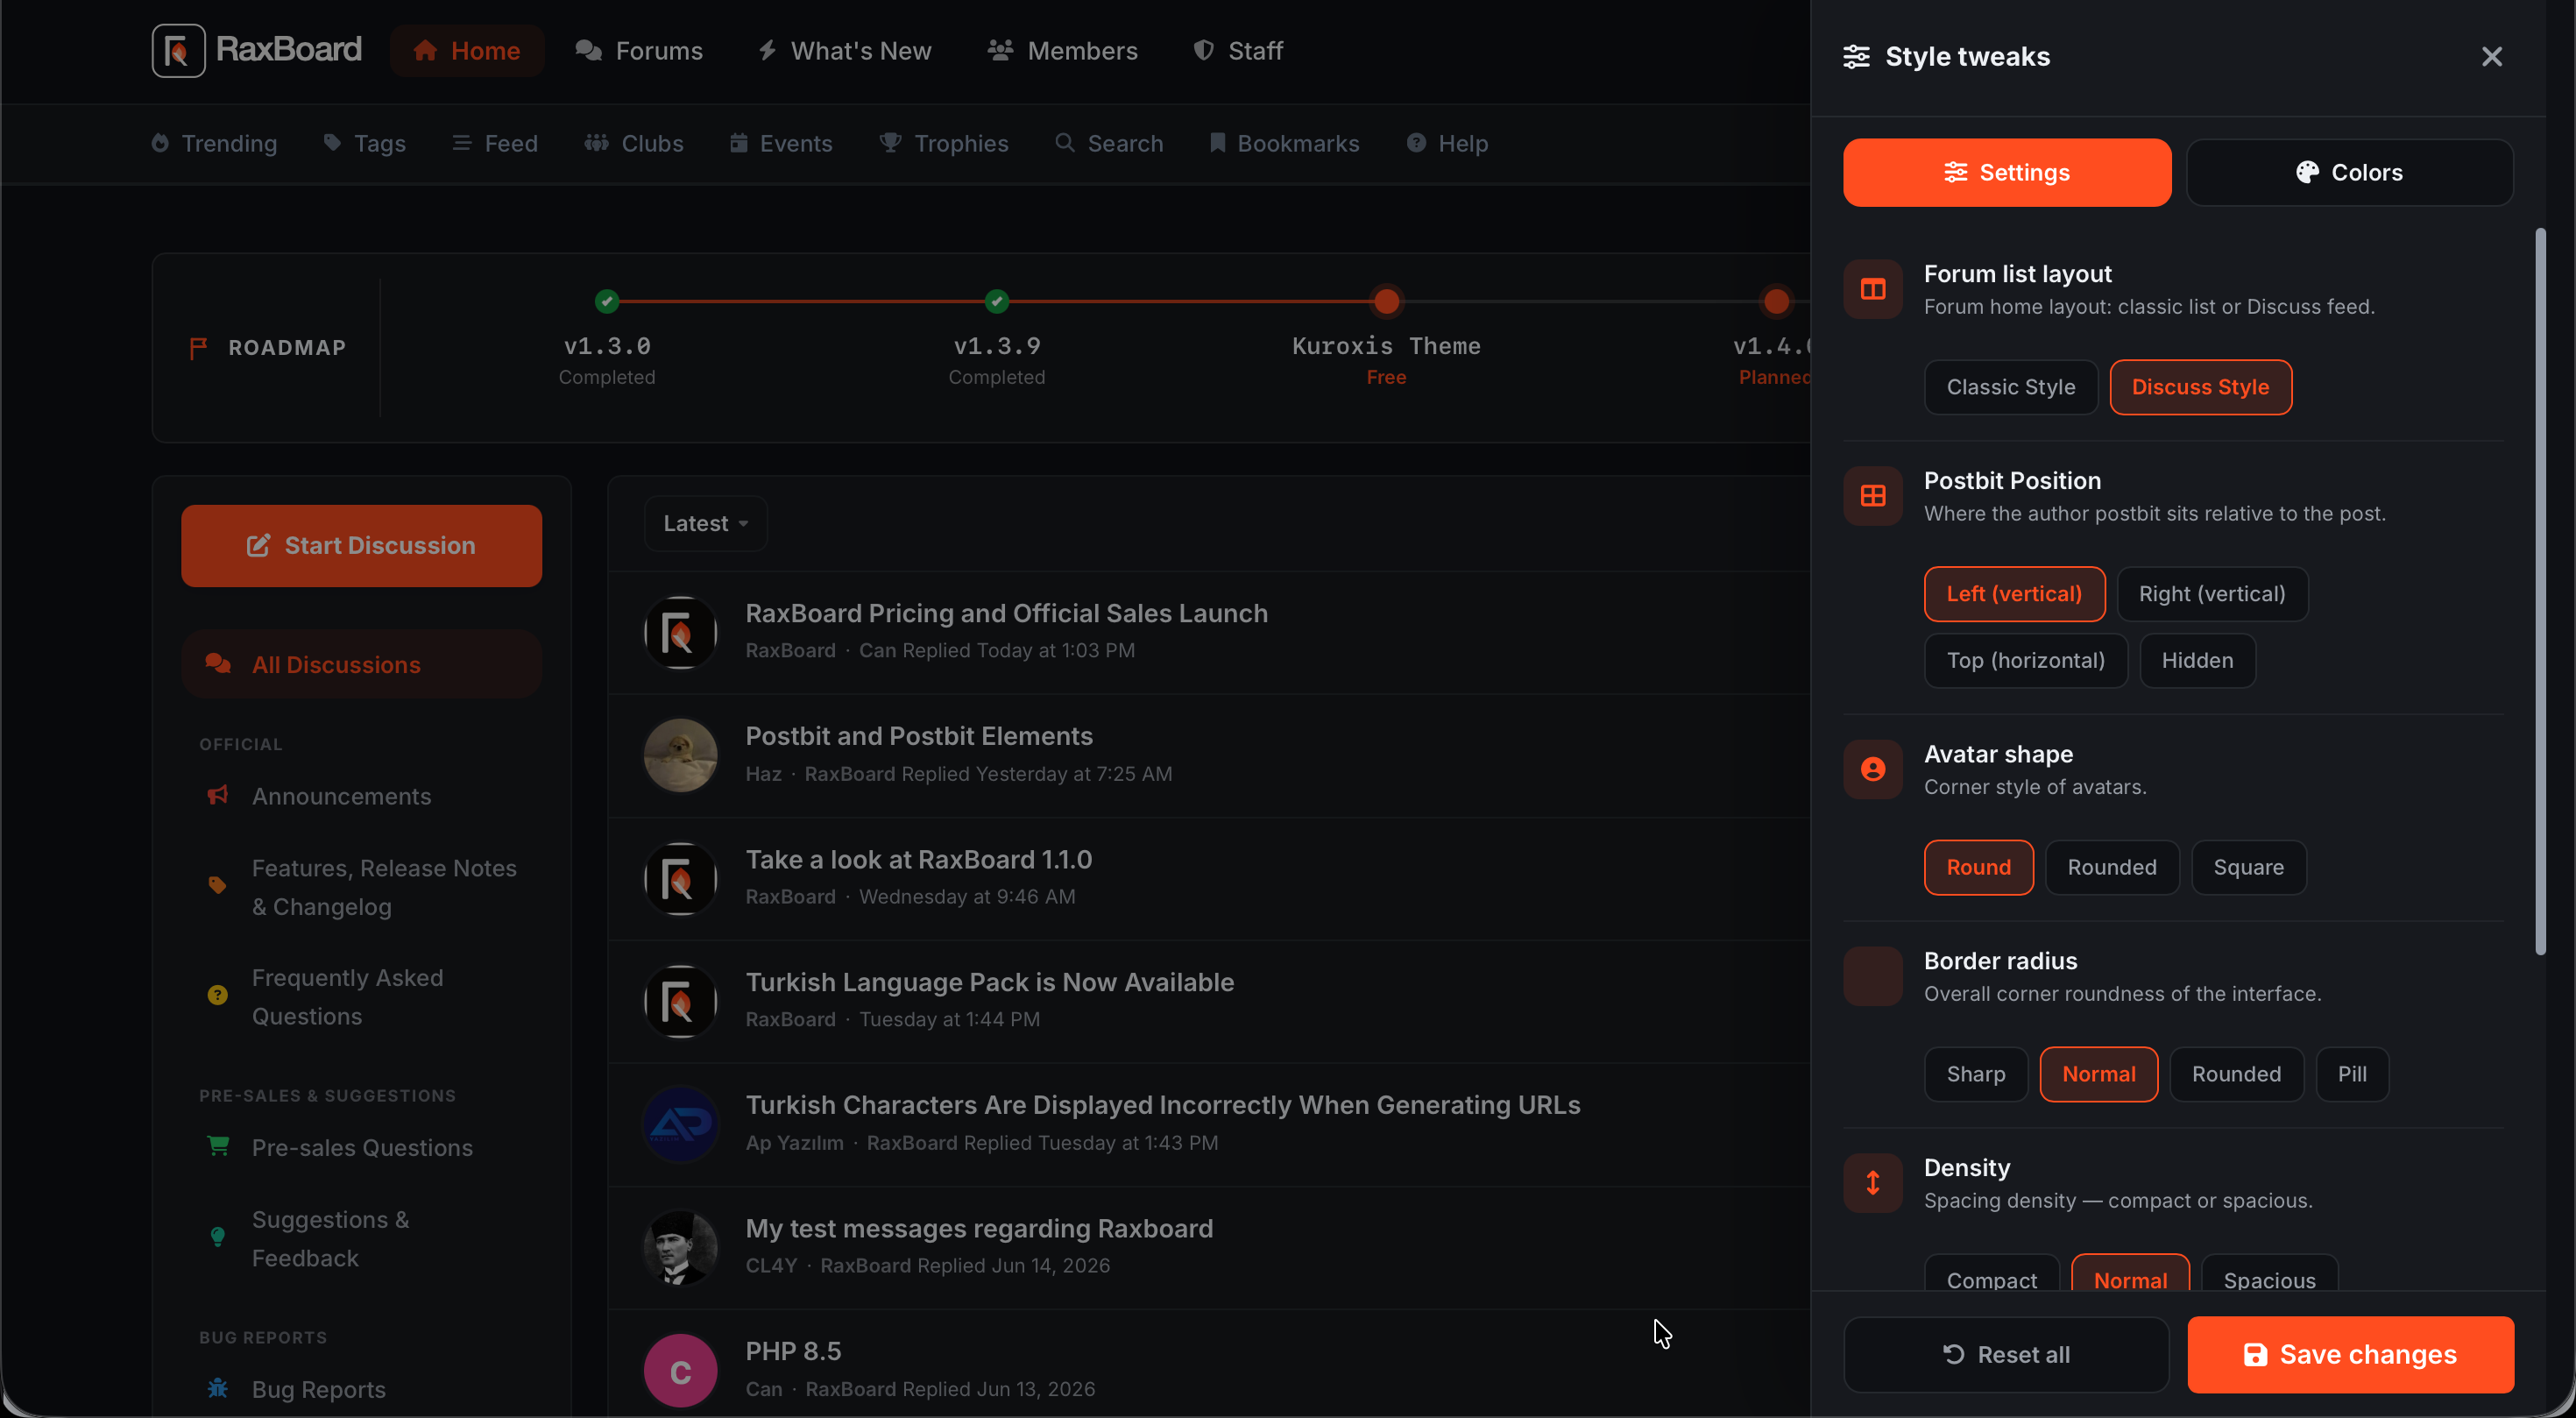Click the ROADMAP flag icon
Screen dimensions: 2576x1418
[198, 347]
